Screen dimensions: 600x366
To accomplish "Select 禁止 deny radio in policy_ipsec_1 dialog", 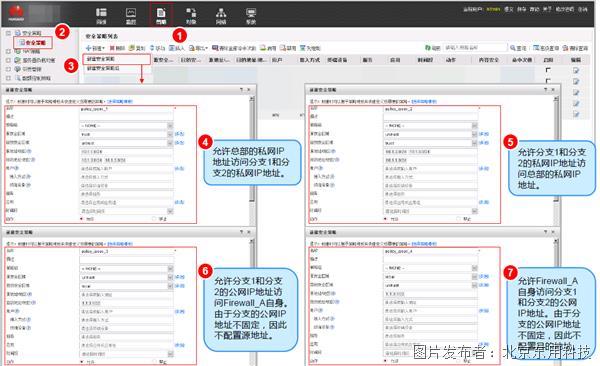I will click(x=154, y=219).
